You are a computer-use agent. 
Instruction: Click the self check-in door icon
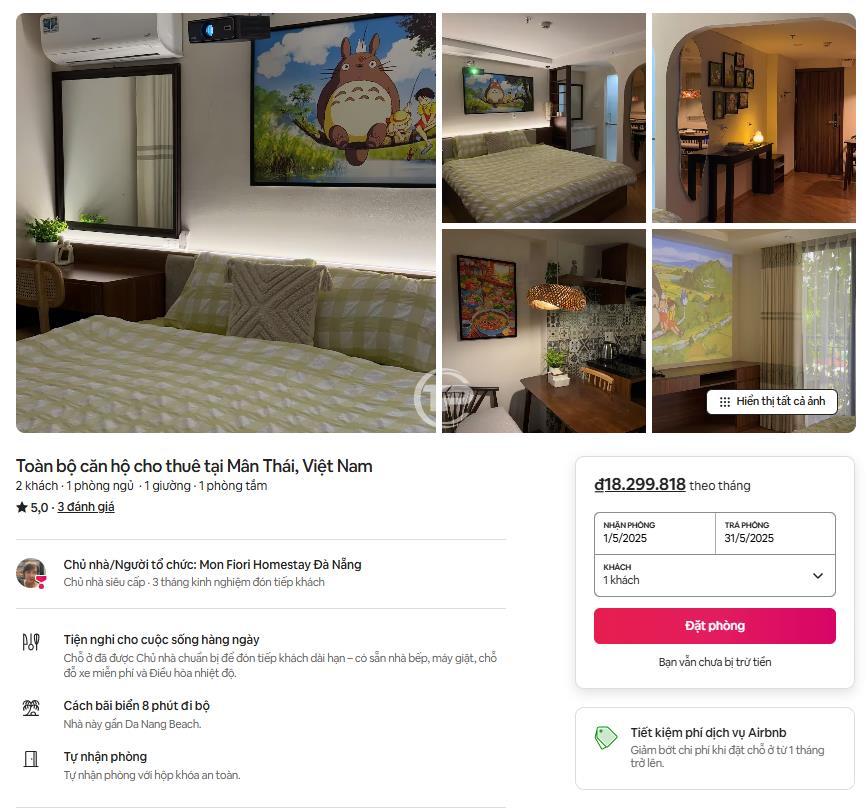click(31, 759)
